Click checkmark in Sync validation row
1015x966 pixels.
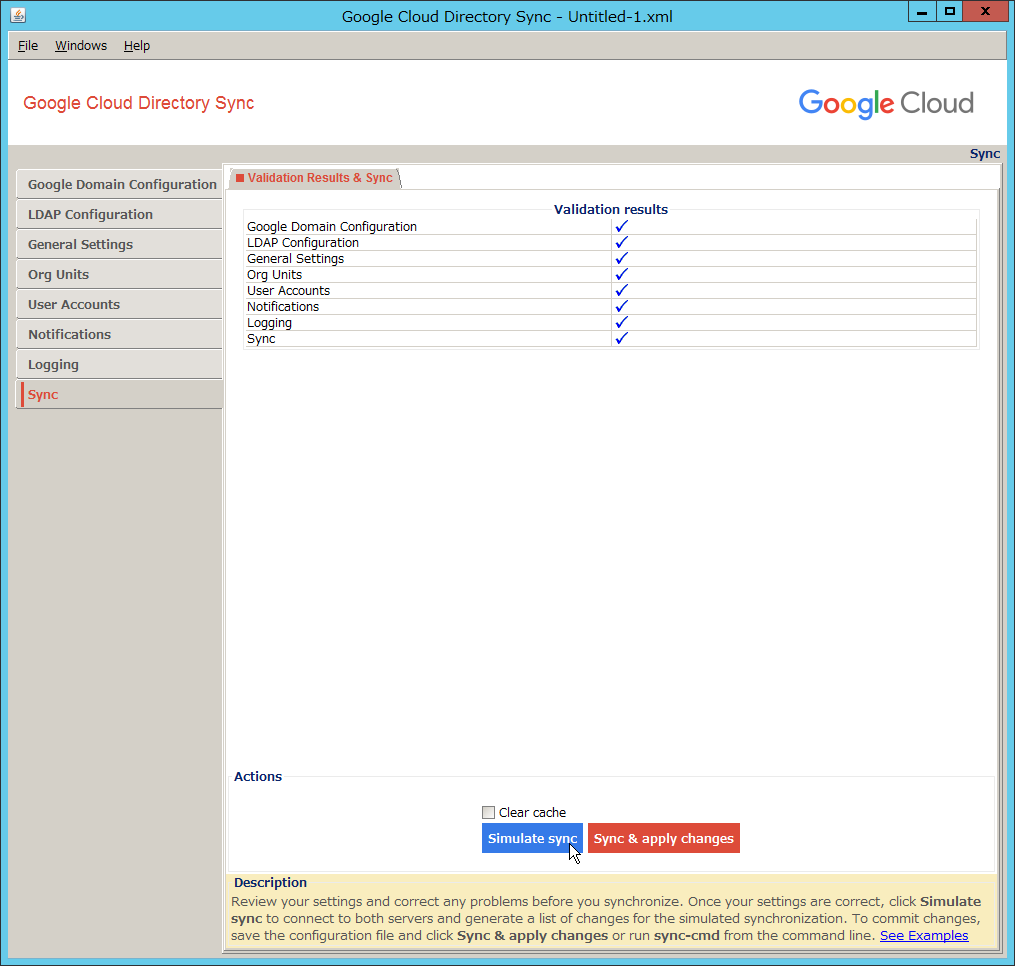click(x=621, y=339)
